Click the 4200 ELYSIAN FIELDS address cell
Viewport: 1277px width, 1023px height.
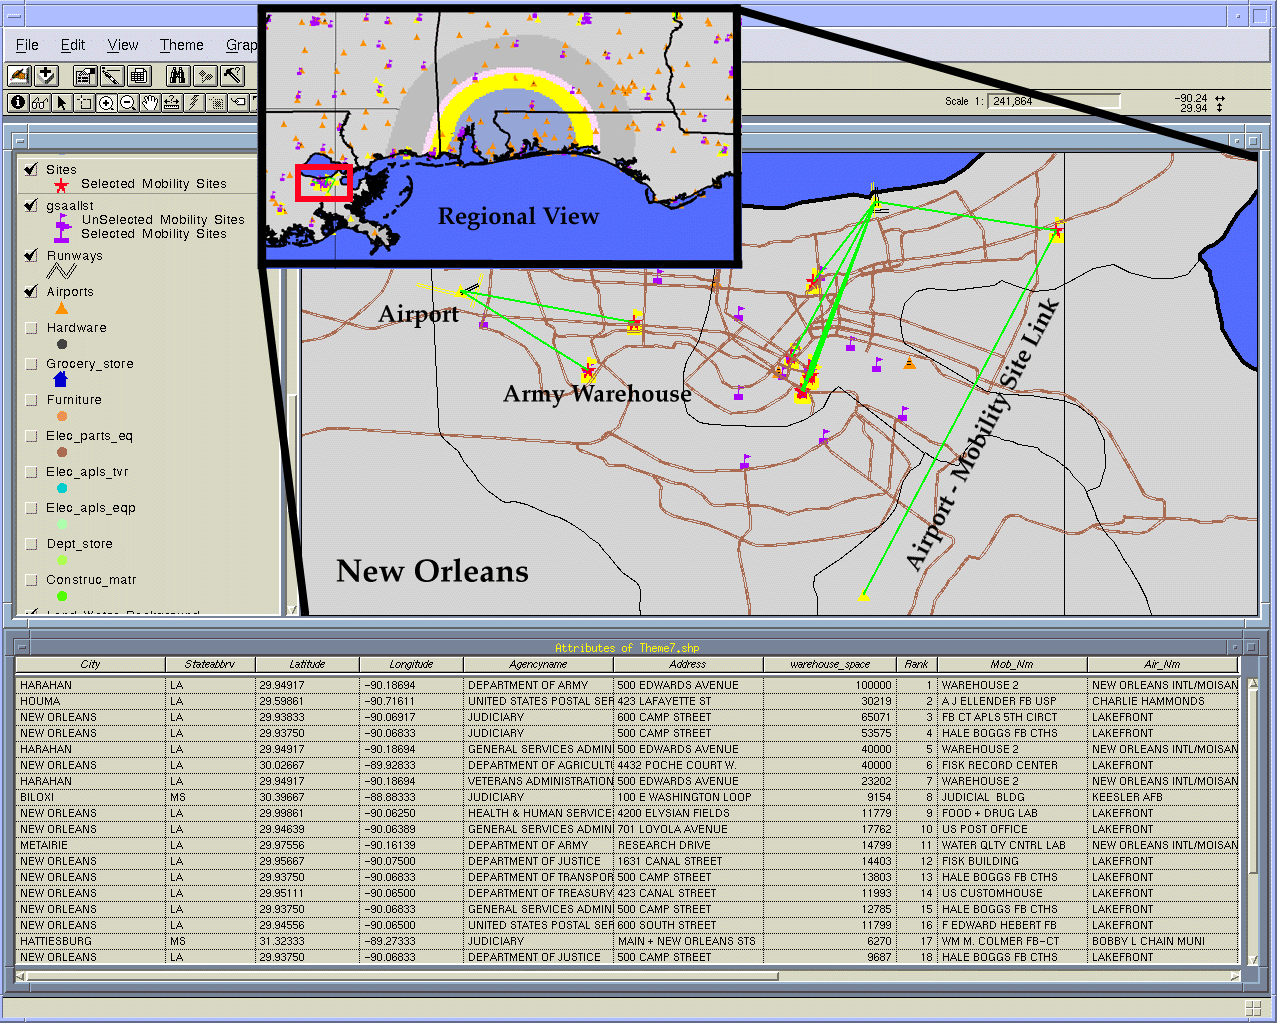688,813
